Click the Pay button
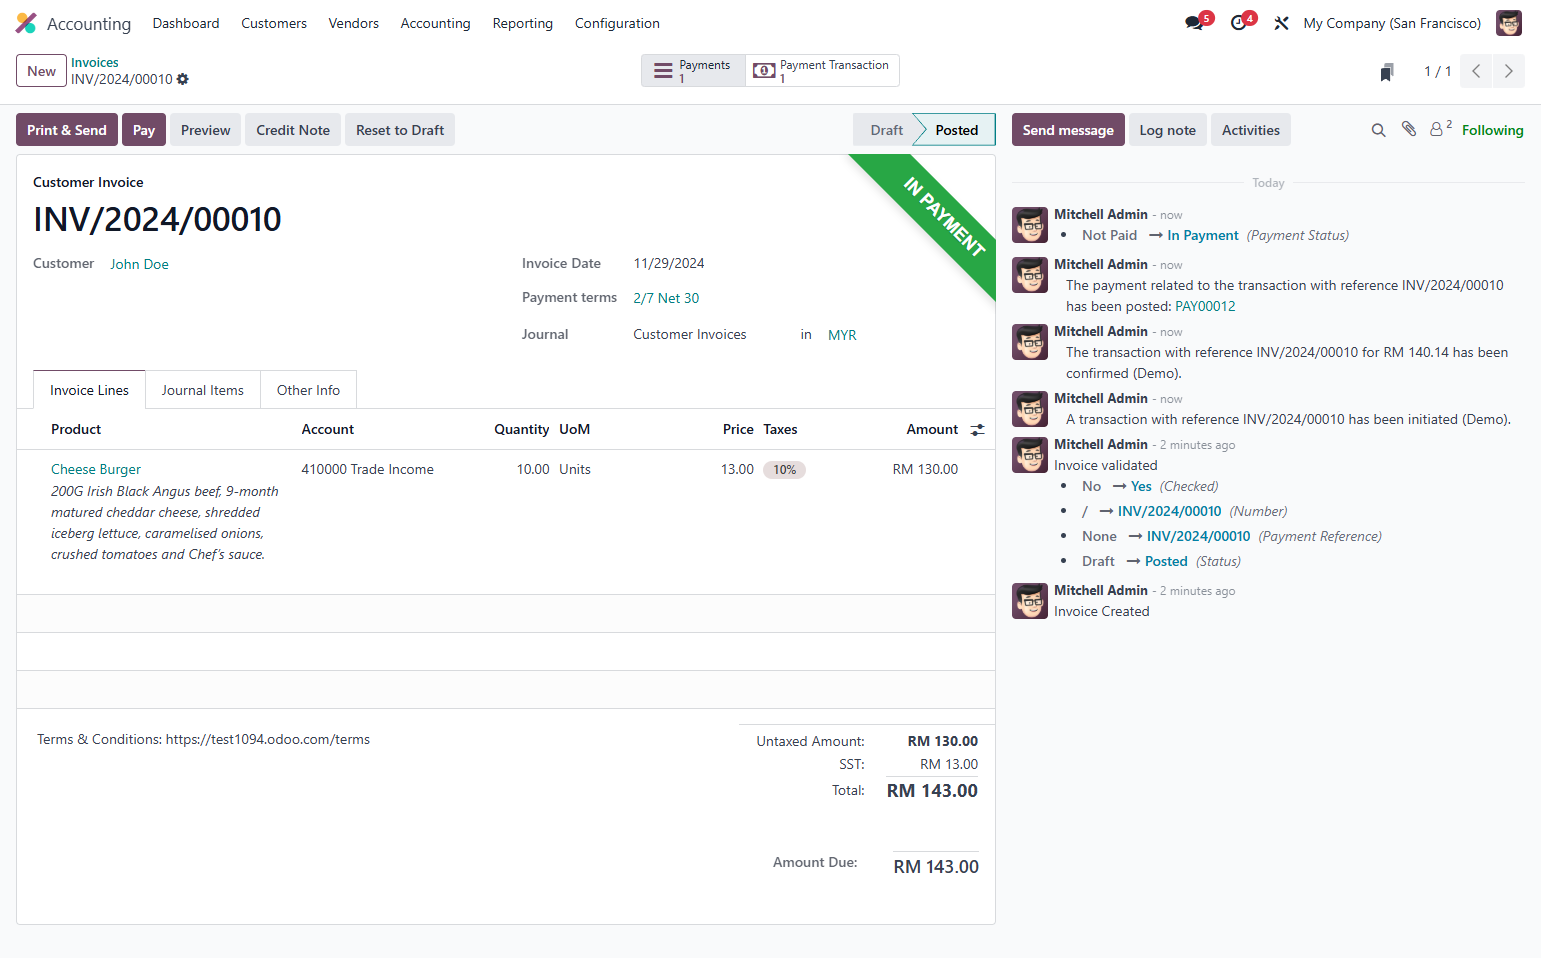 [x=144, y=130]
